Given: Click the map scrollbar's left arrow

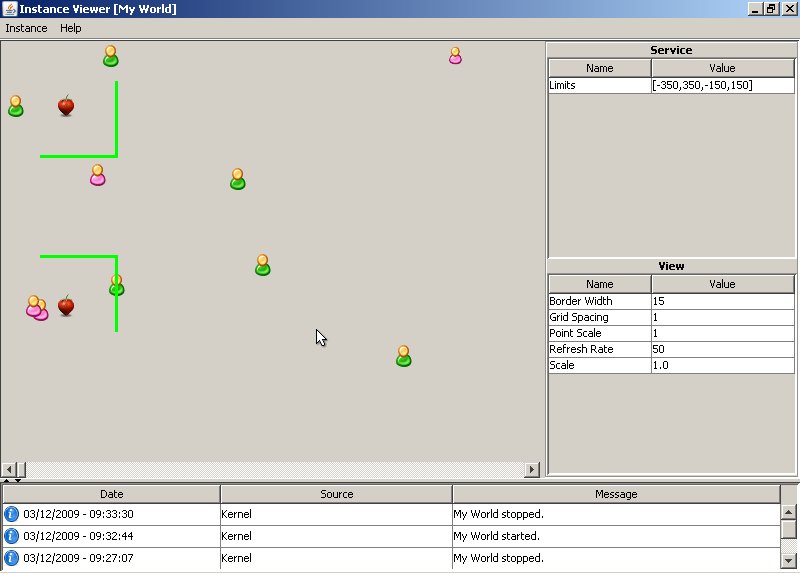Looking at the screenshot, I should (8, 469).
